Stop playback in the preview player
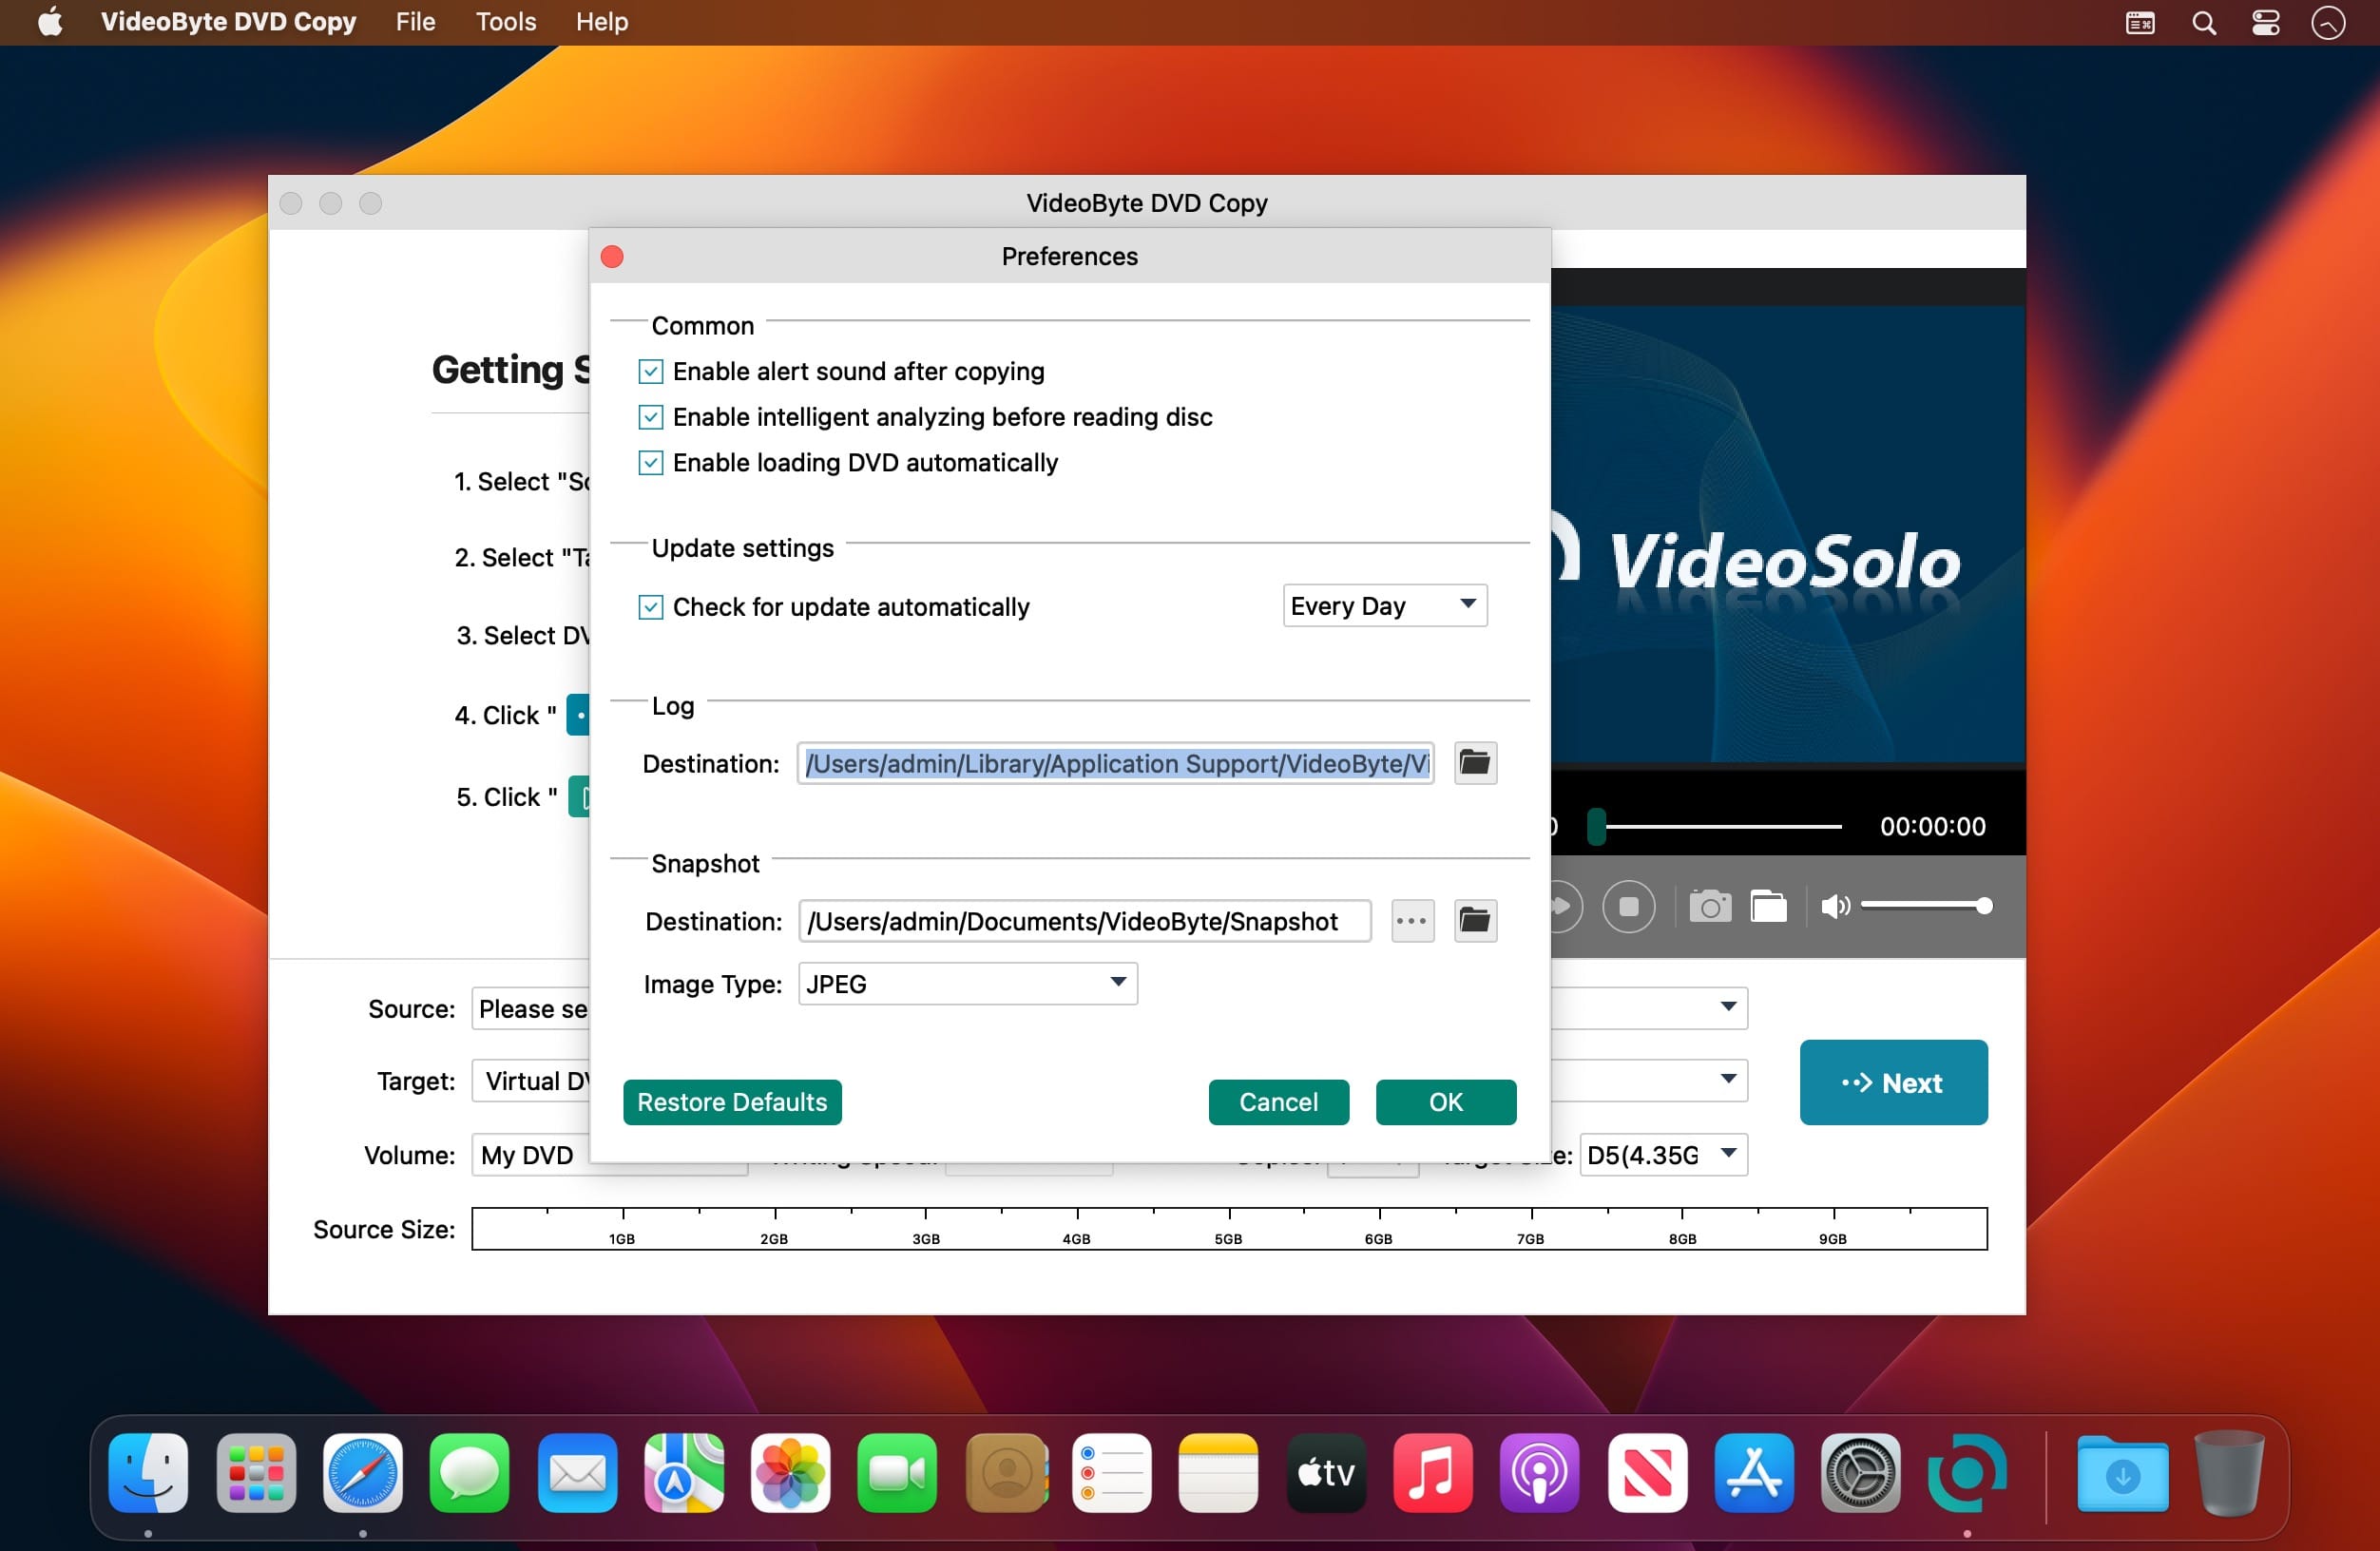The width and height of the screenshot is (2380, 1551). point(1629,906)
